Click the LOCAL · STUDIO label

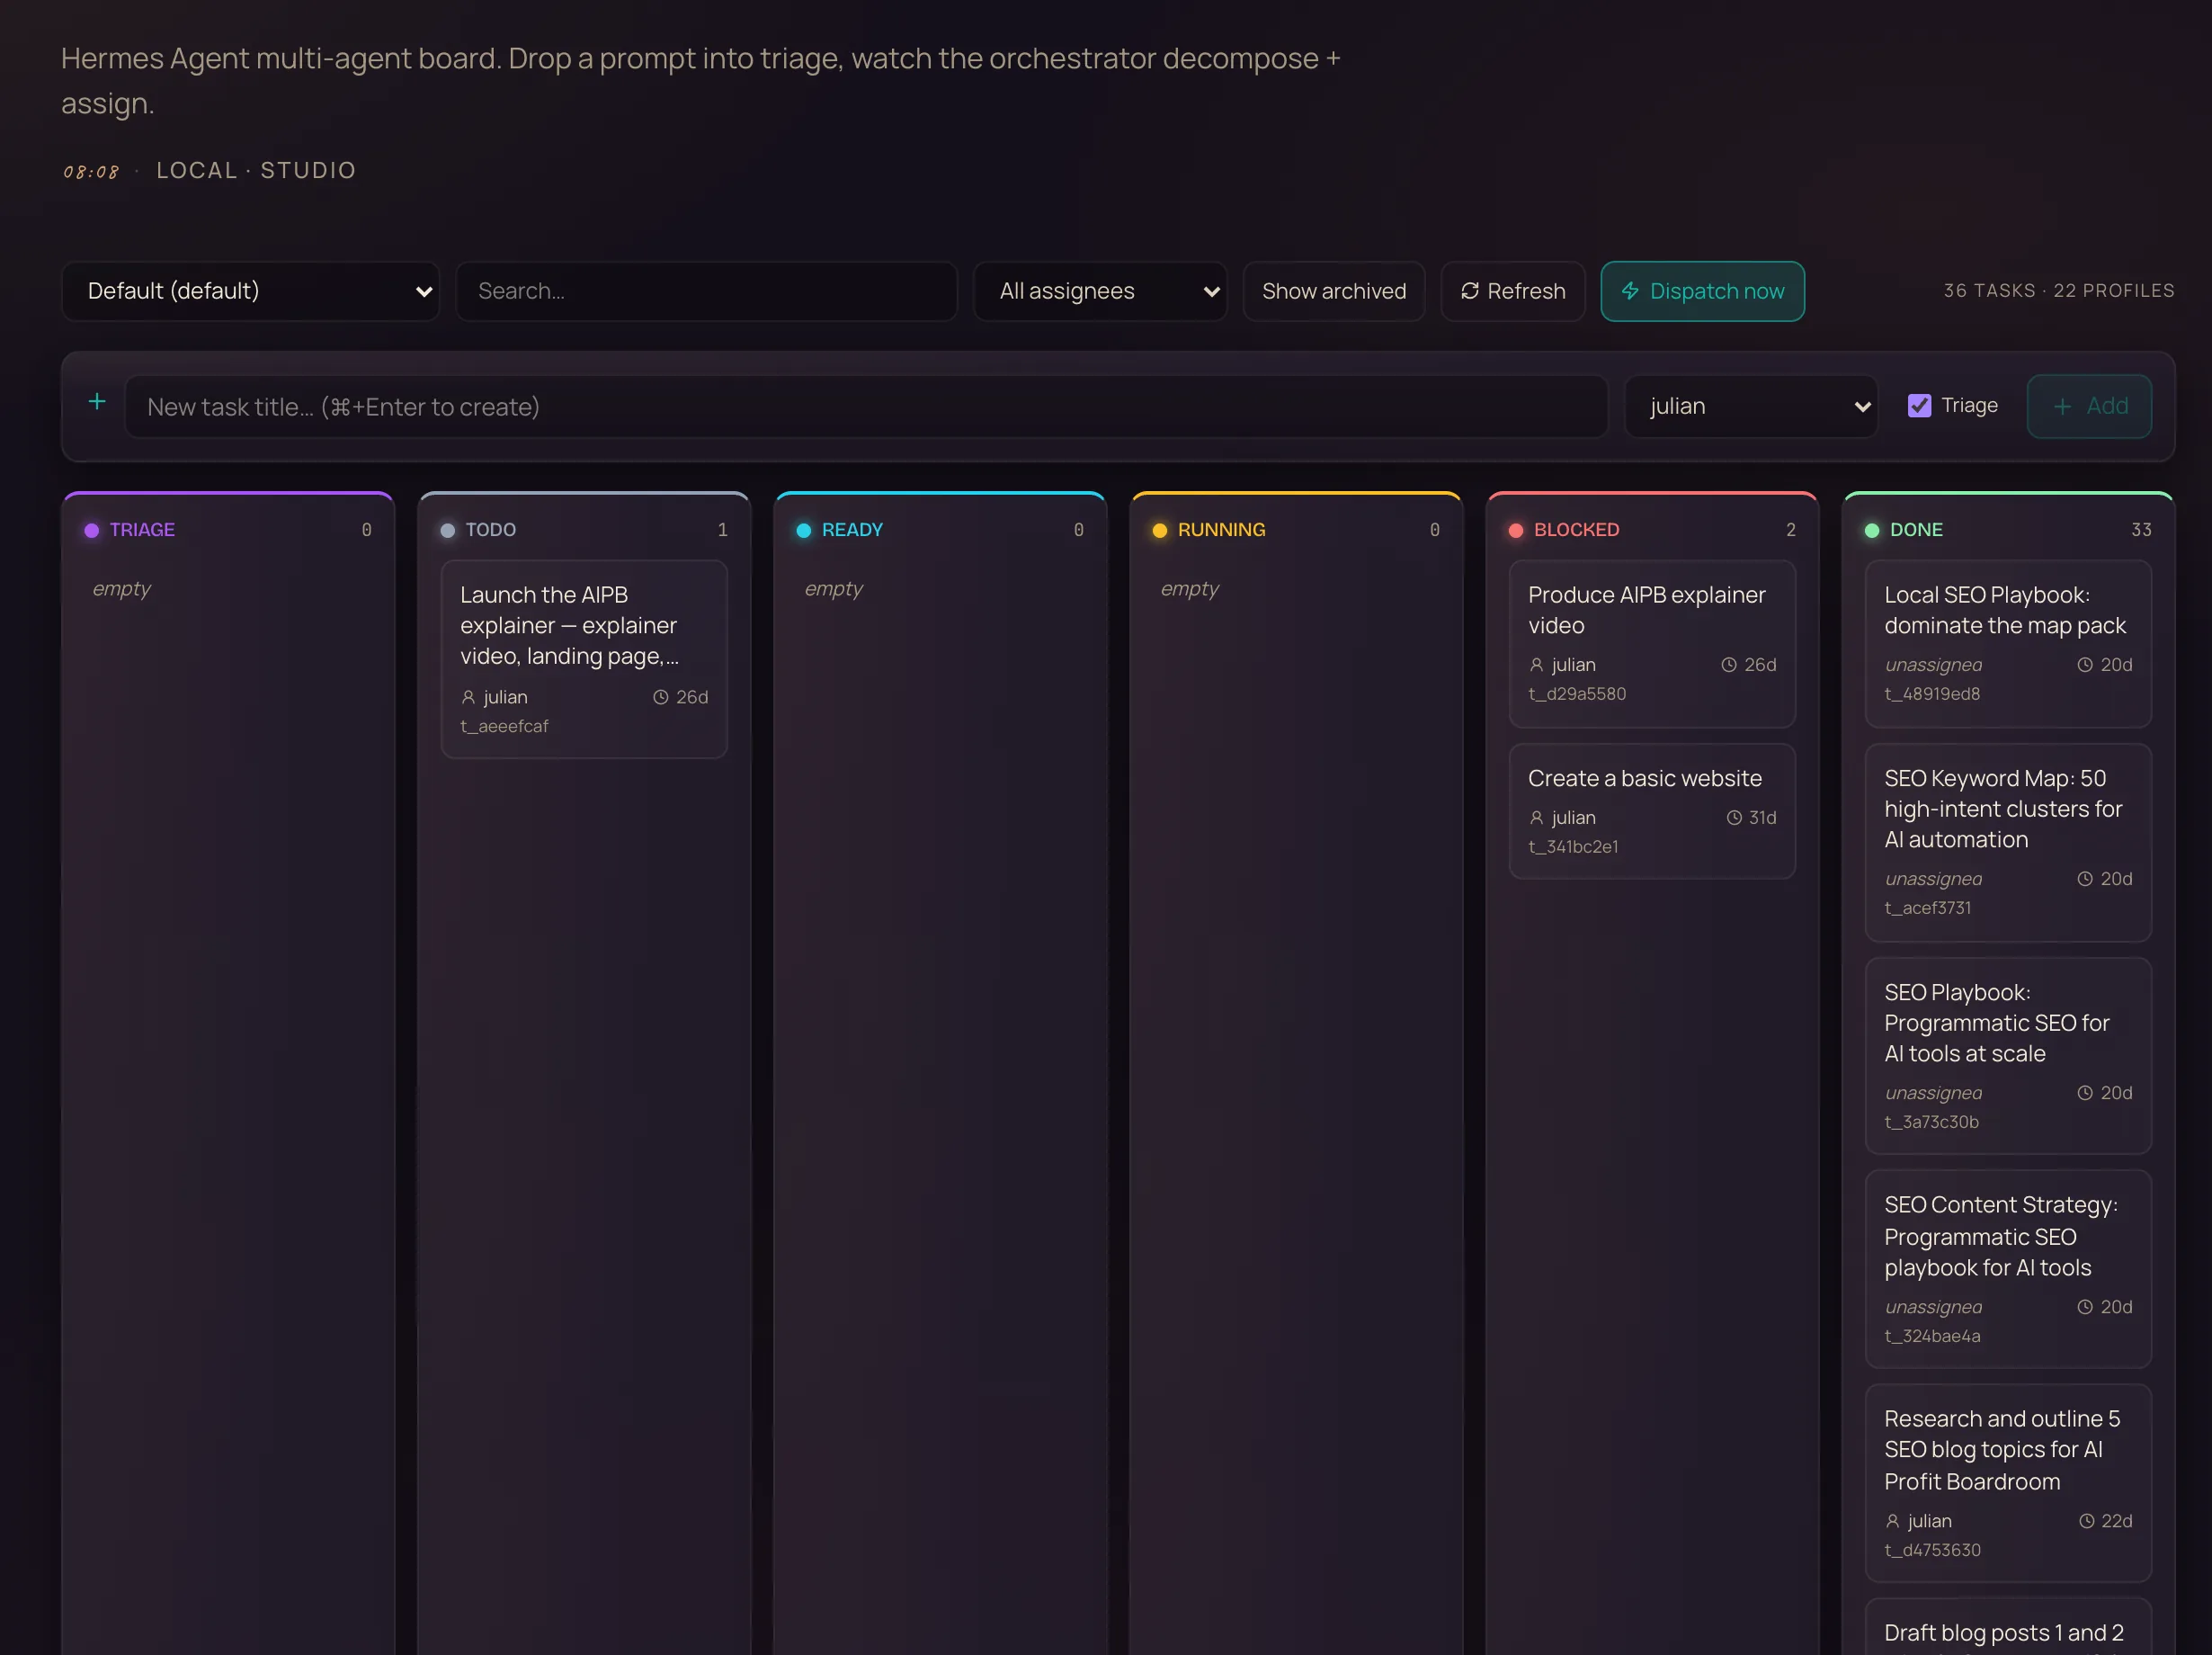[256, 170]
